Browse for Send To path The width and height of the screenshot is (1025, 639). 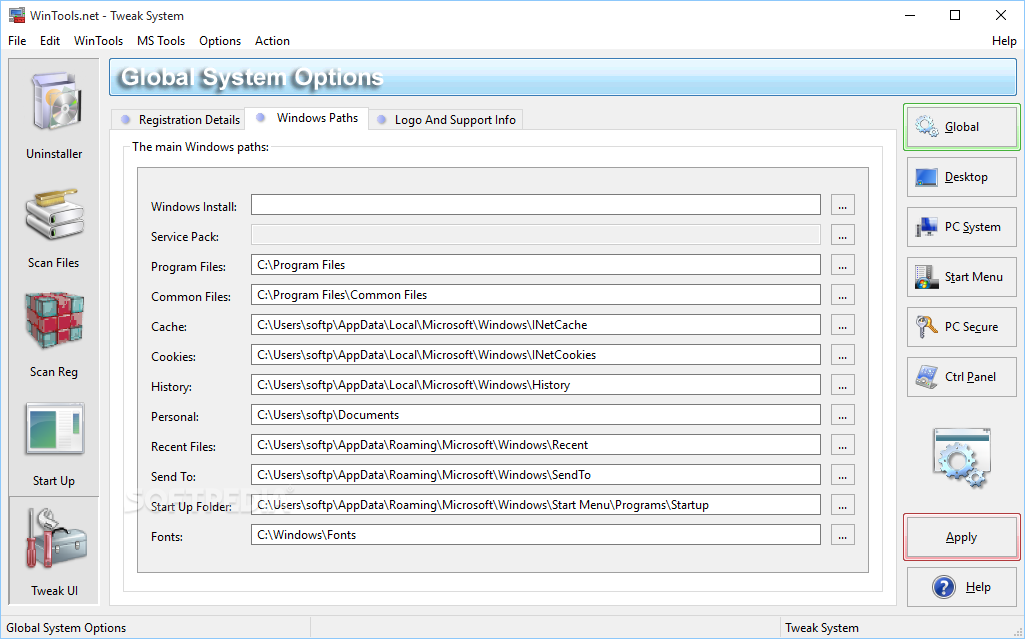pyautogui.click(x=843, y=476)
